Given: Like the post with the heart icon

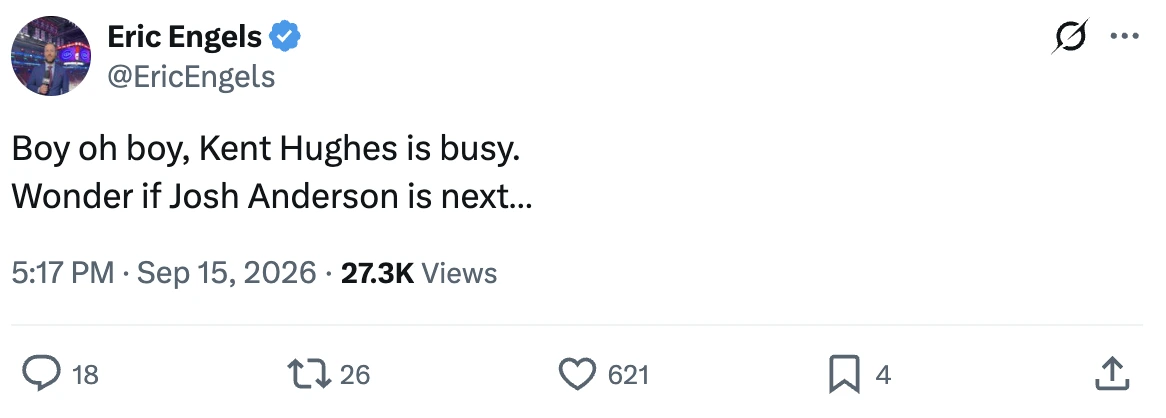Looking at the screenshot, I should click(577, 374).
